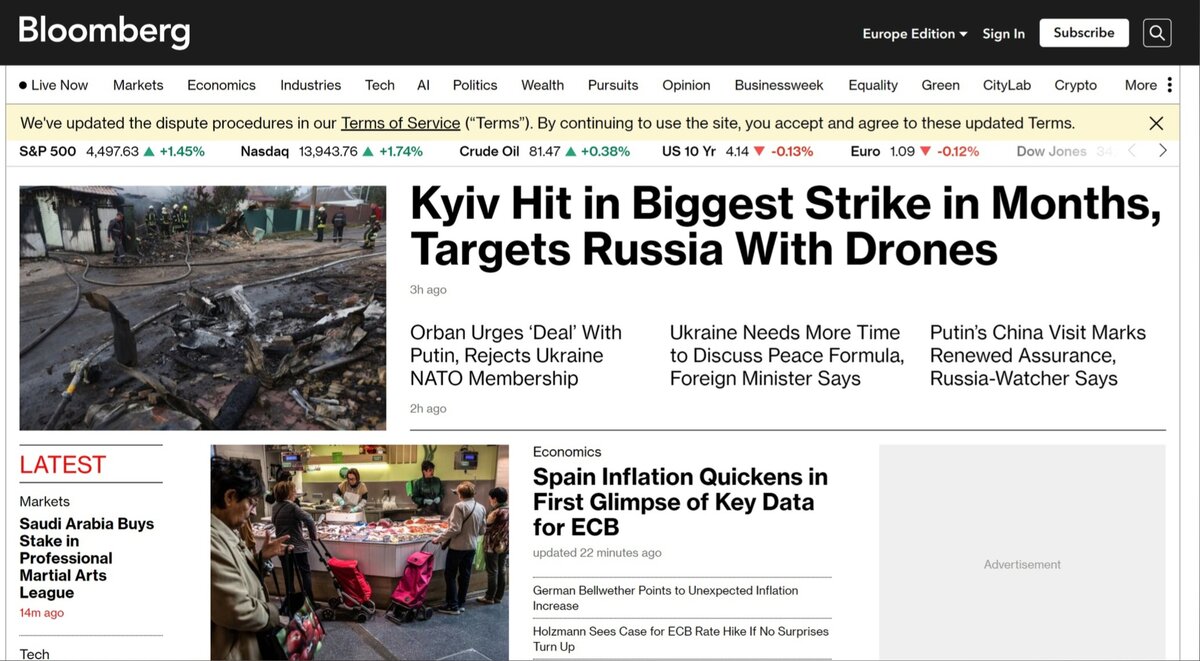Click the Crude Oil ticker quote

pos(544,151)
